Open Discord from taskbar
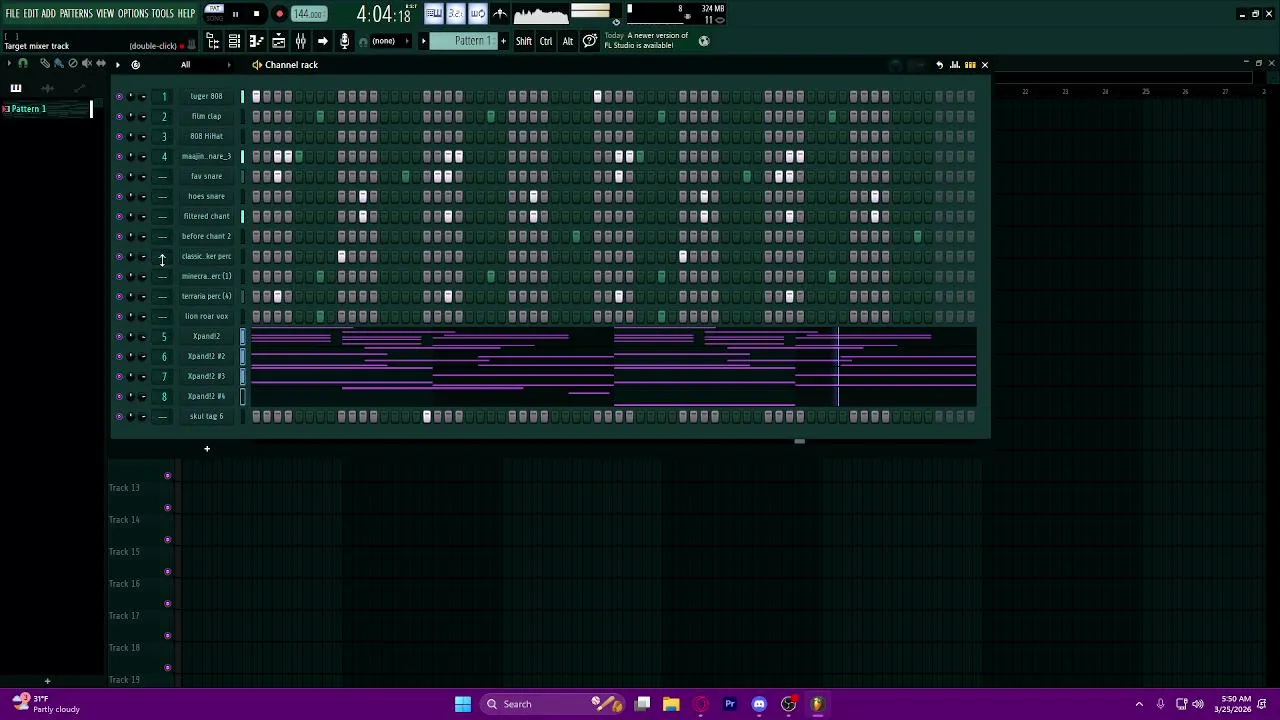This screenshot has width=1280, height=720. pyautogui.click(x=759, y=704)
